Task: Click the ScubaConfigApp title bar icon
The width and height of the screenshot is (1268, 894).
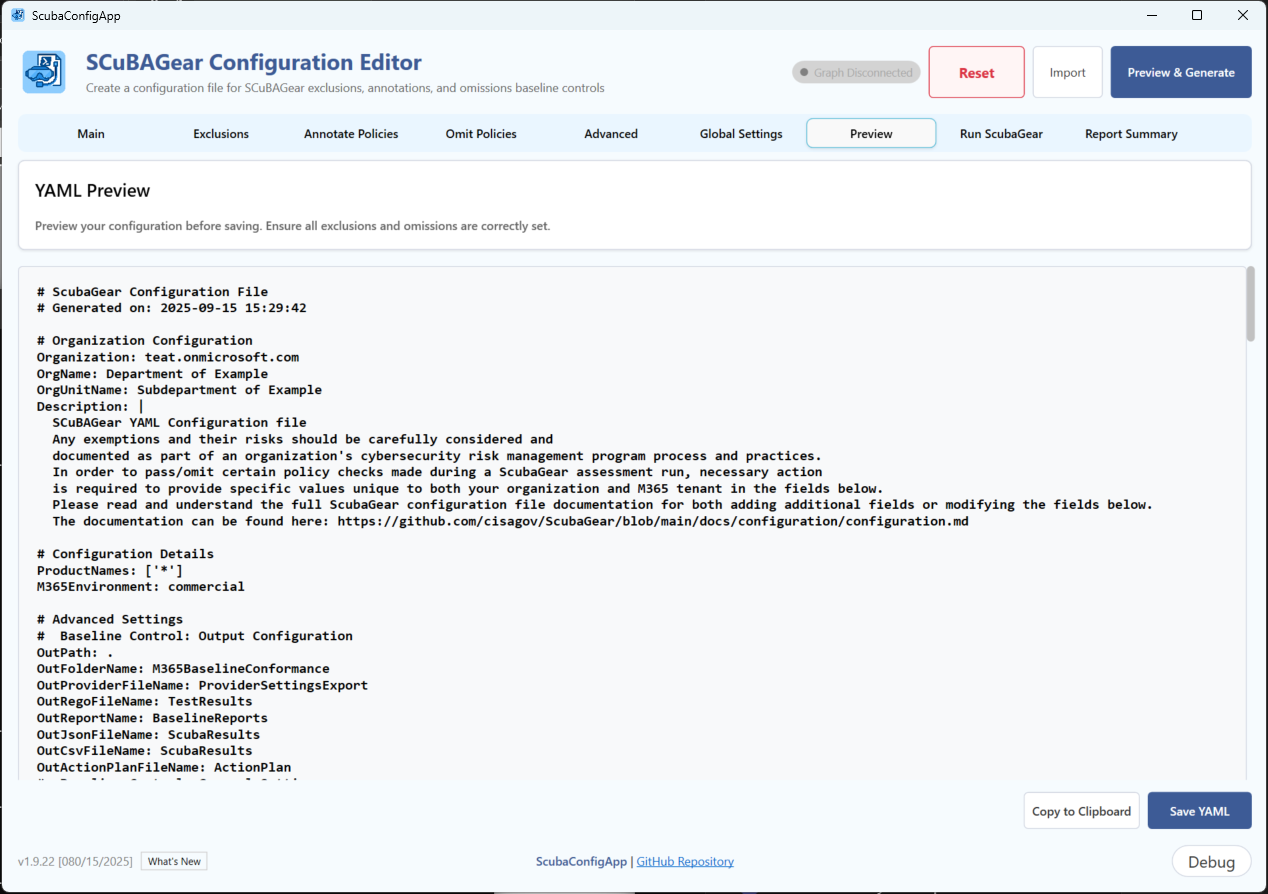Action: coord(17,16)
